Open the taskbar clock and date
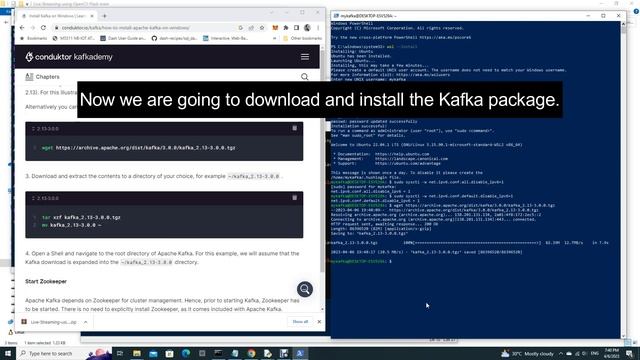Image resolution: width=640 pixels, height=360 pixels. click(611, 353)
